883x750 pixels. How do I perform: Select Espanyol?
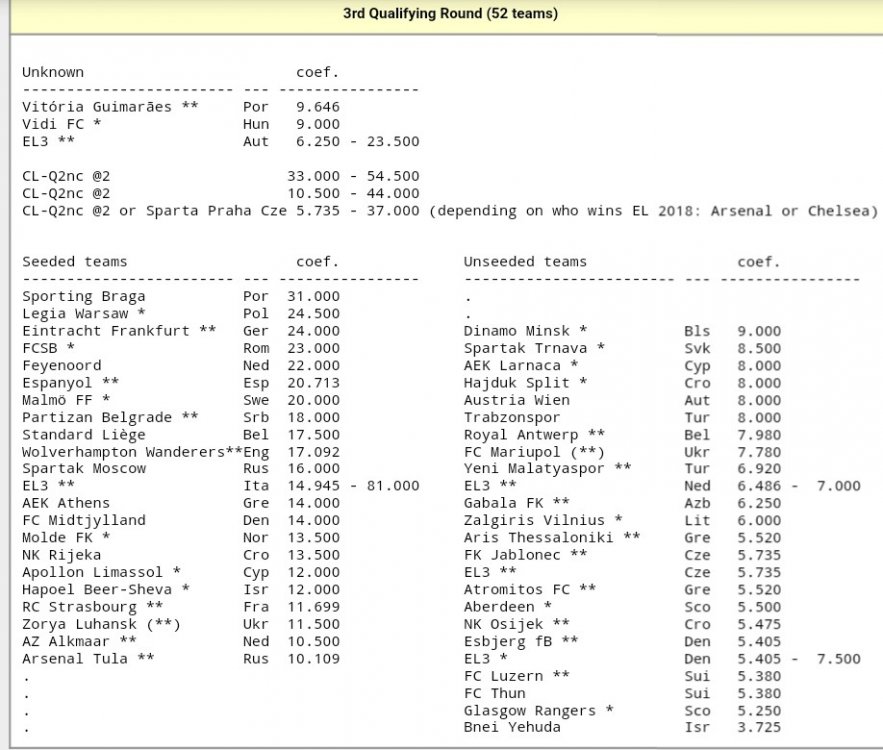point(57,383)
